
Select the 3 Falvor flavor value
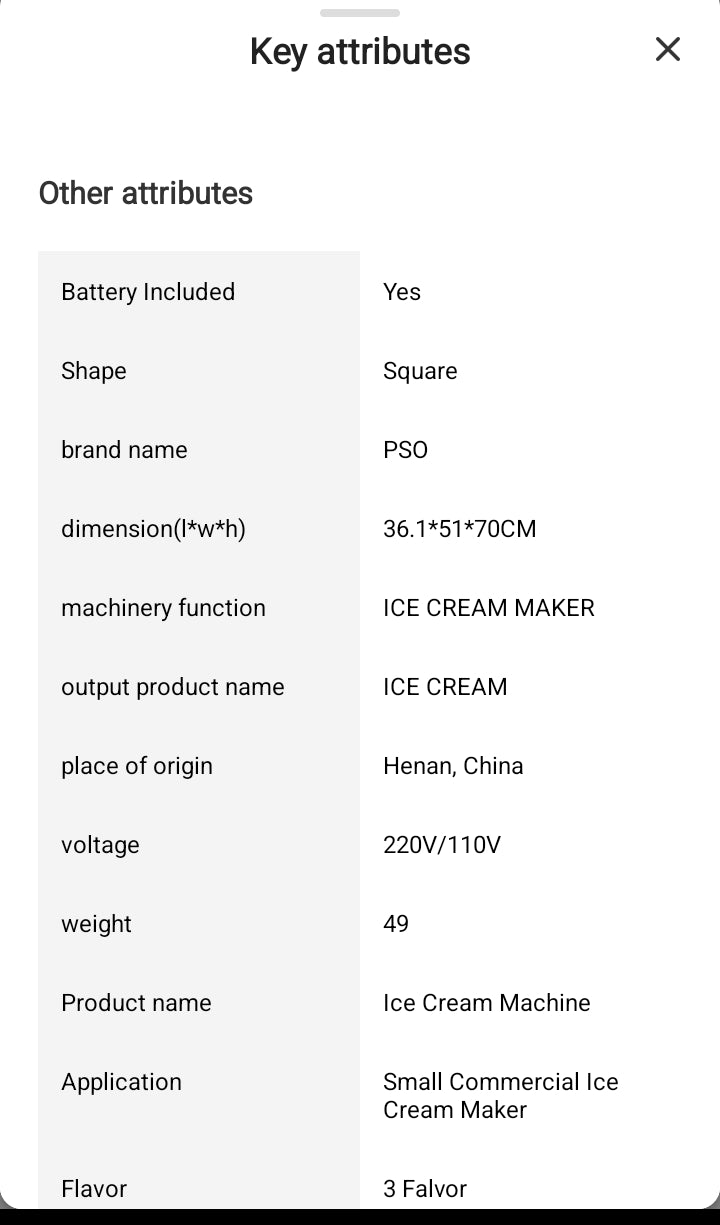tap(425, 1189)
